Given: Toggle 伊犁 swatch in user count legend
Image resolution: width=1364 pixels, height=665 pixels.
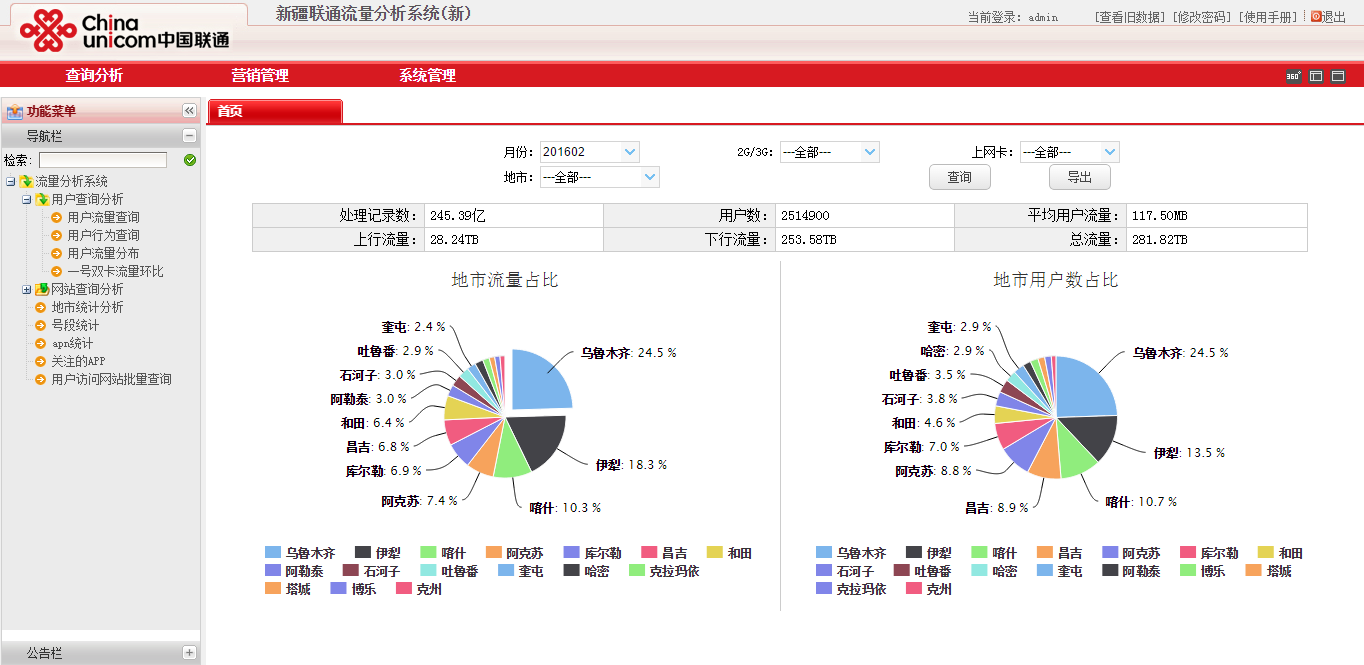Looking at the screenshot, I should (914, 553).
